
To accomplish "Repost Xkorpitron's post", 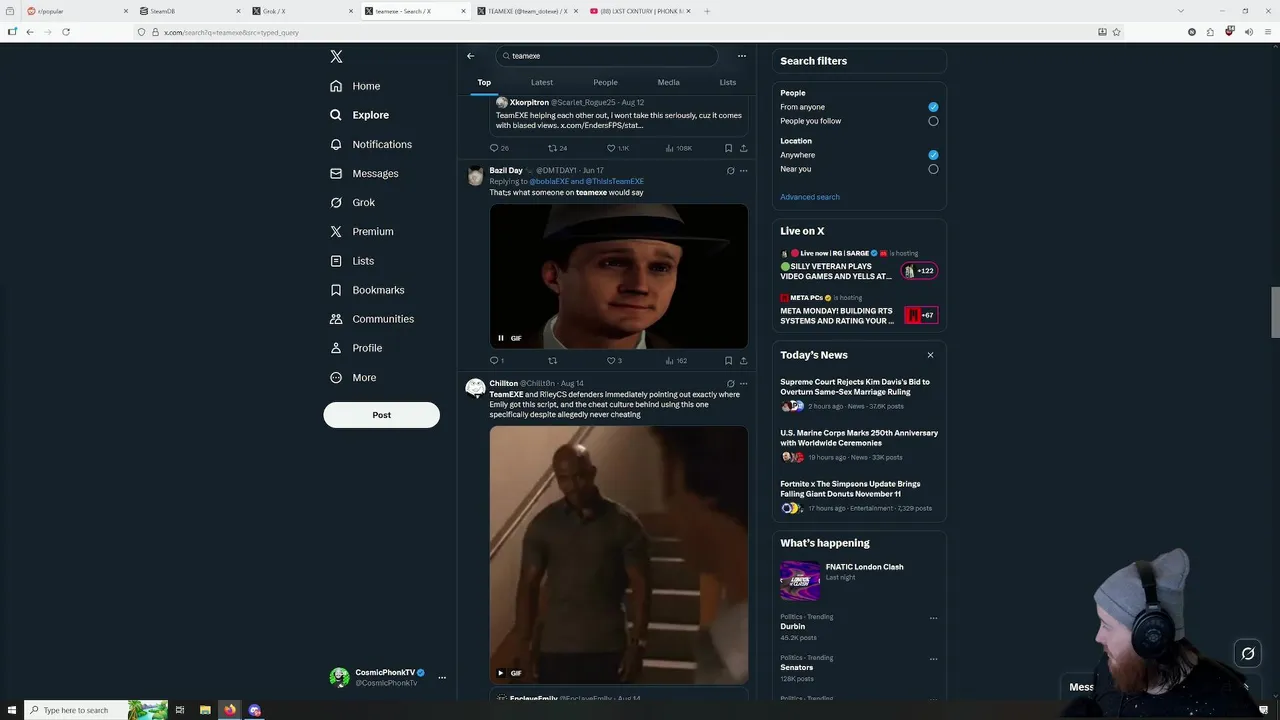I will click(557, 148).
